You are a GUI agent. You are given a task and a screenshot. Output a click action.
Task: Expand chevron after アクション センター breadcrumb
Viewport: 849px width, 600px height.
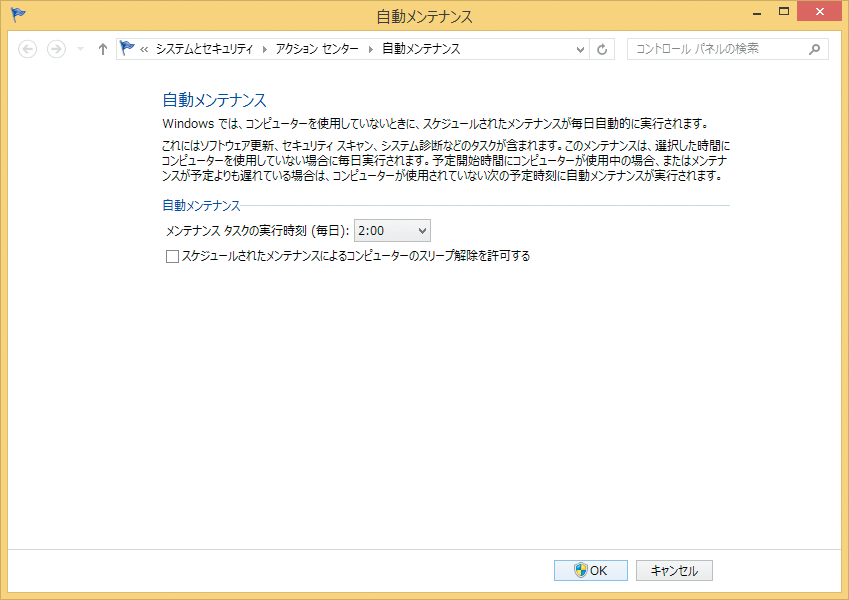click(x=371, y=49)
